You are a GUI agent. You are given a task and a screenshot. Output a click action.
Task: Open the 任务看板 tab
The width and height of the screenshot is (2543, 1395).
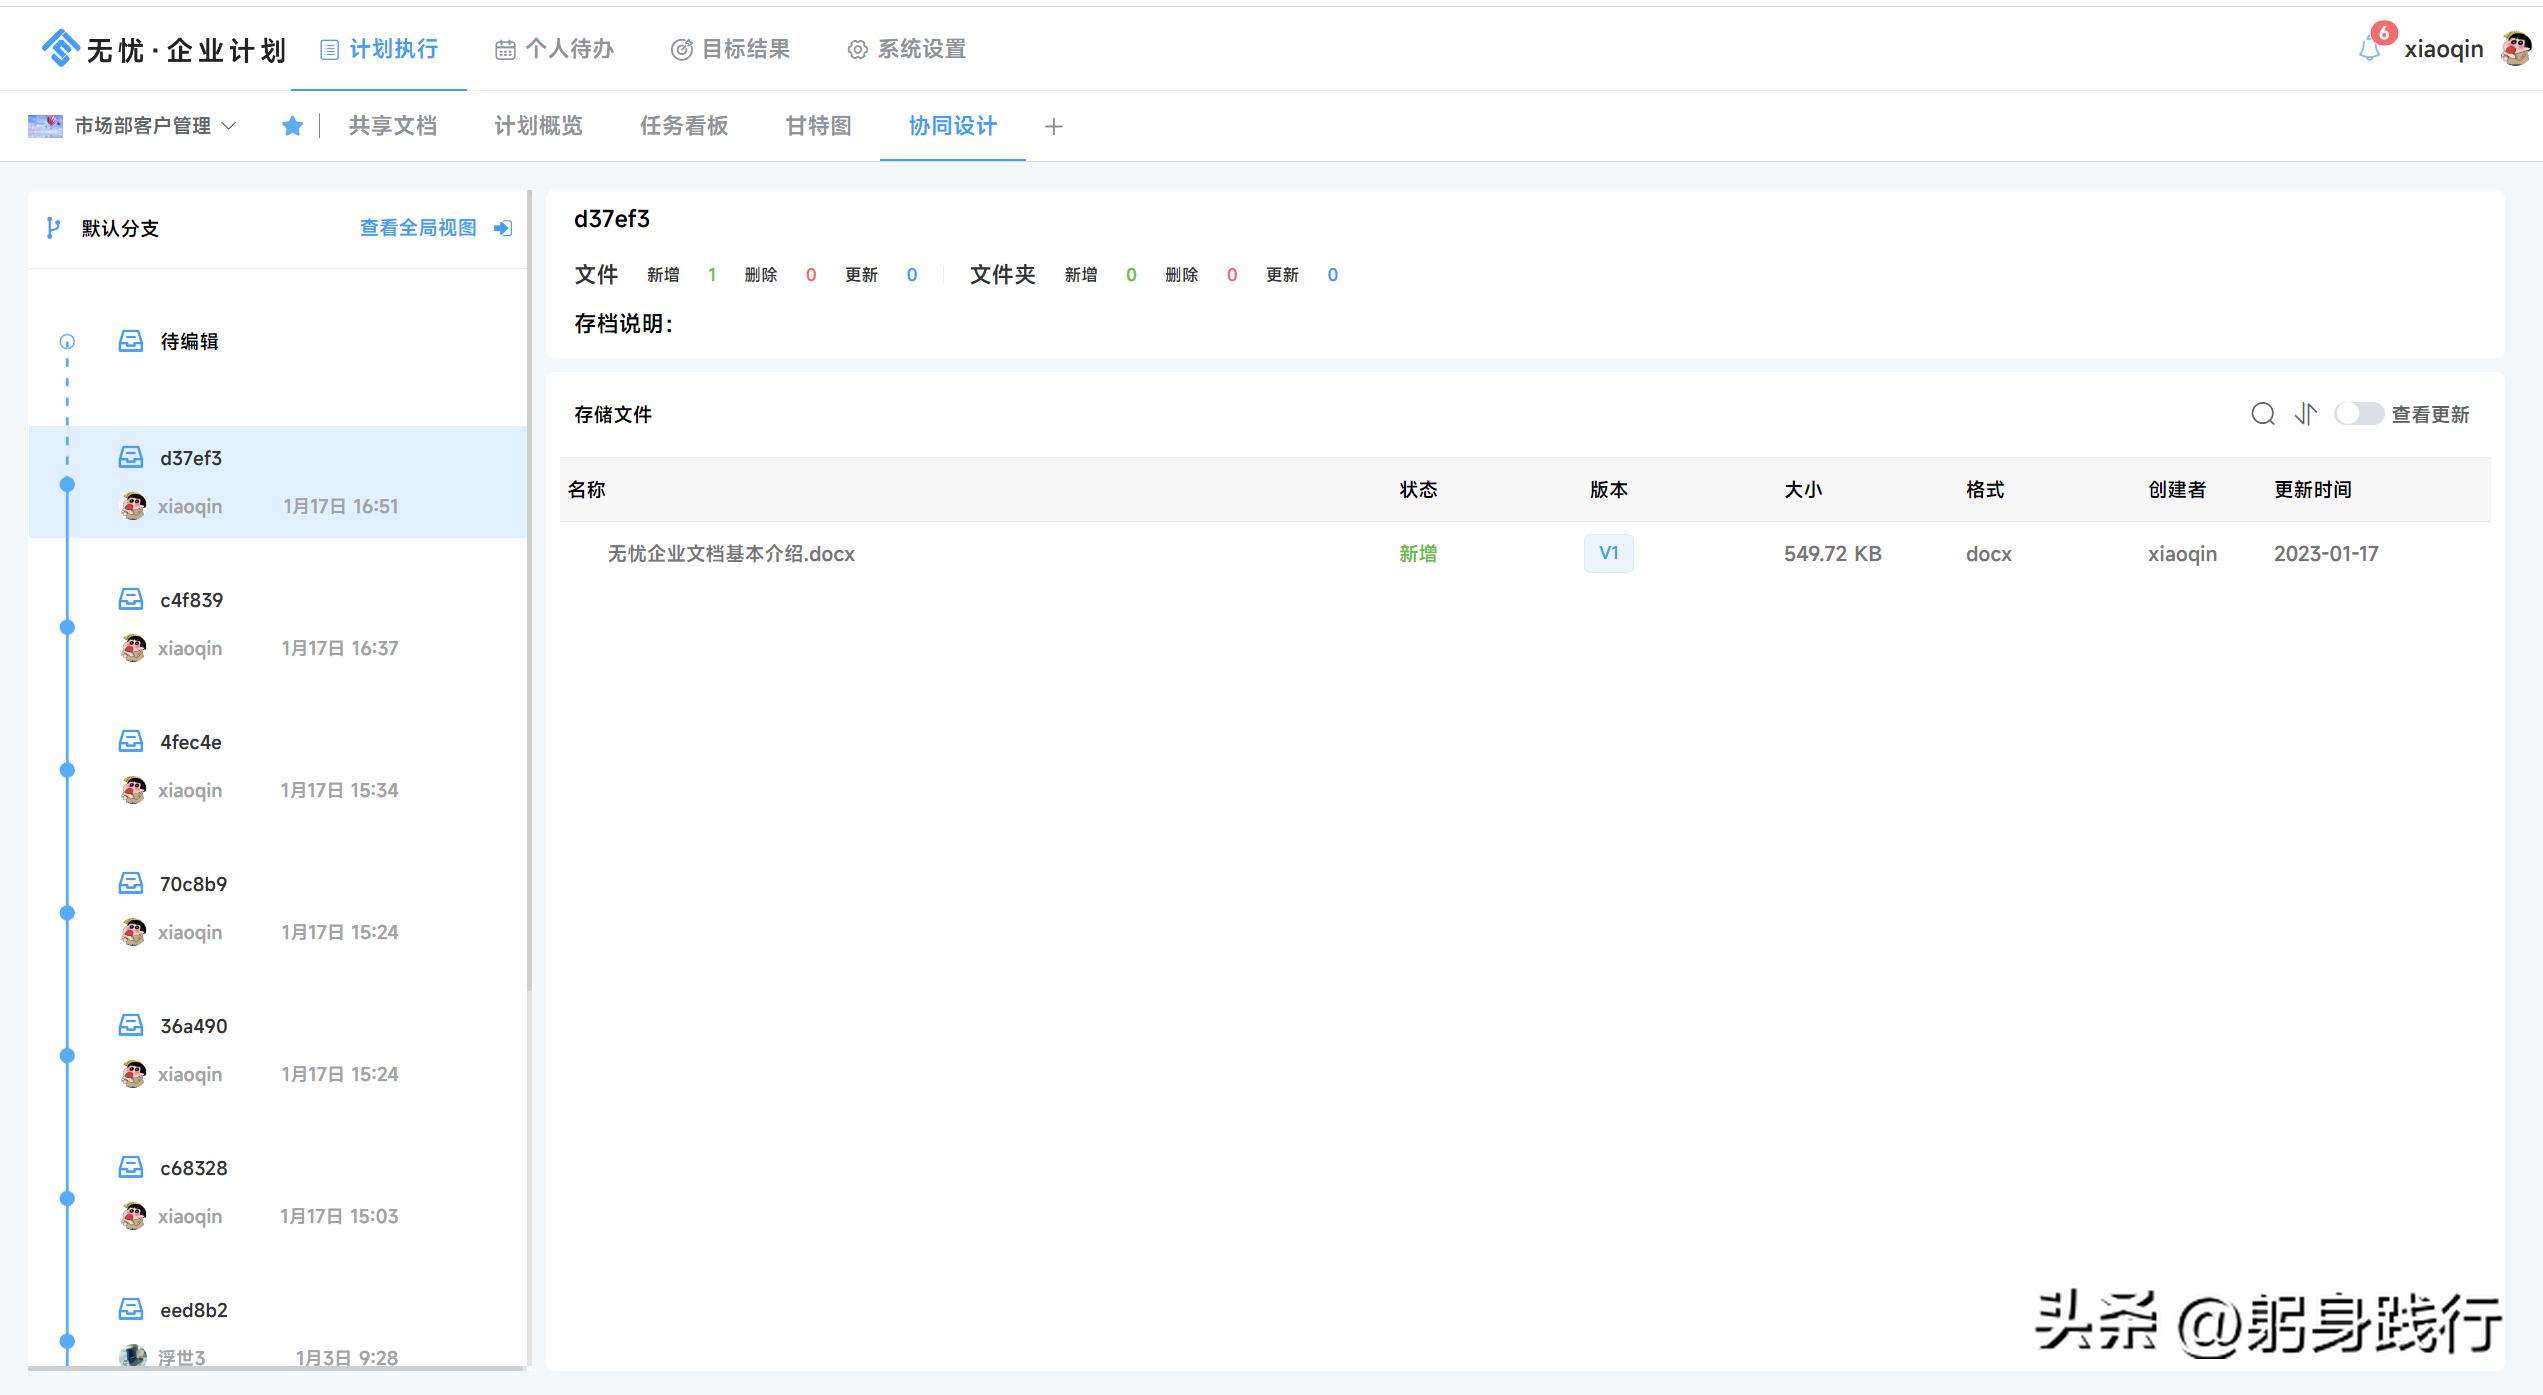(x=684, y=126)
